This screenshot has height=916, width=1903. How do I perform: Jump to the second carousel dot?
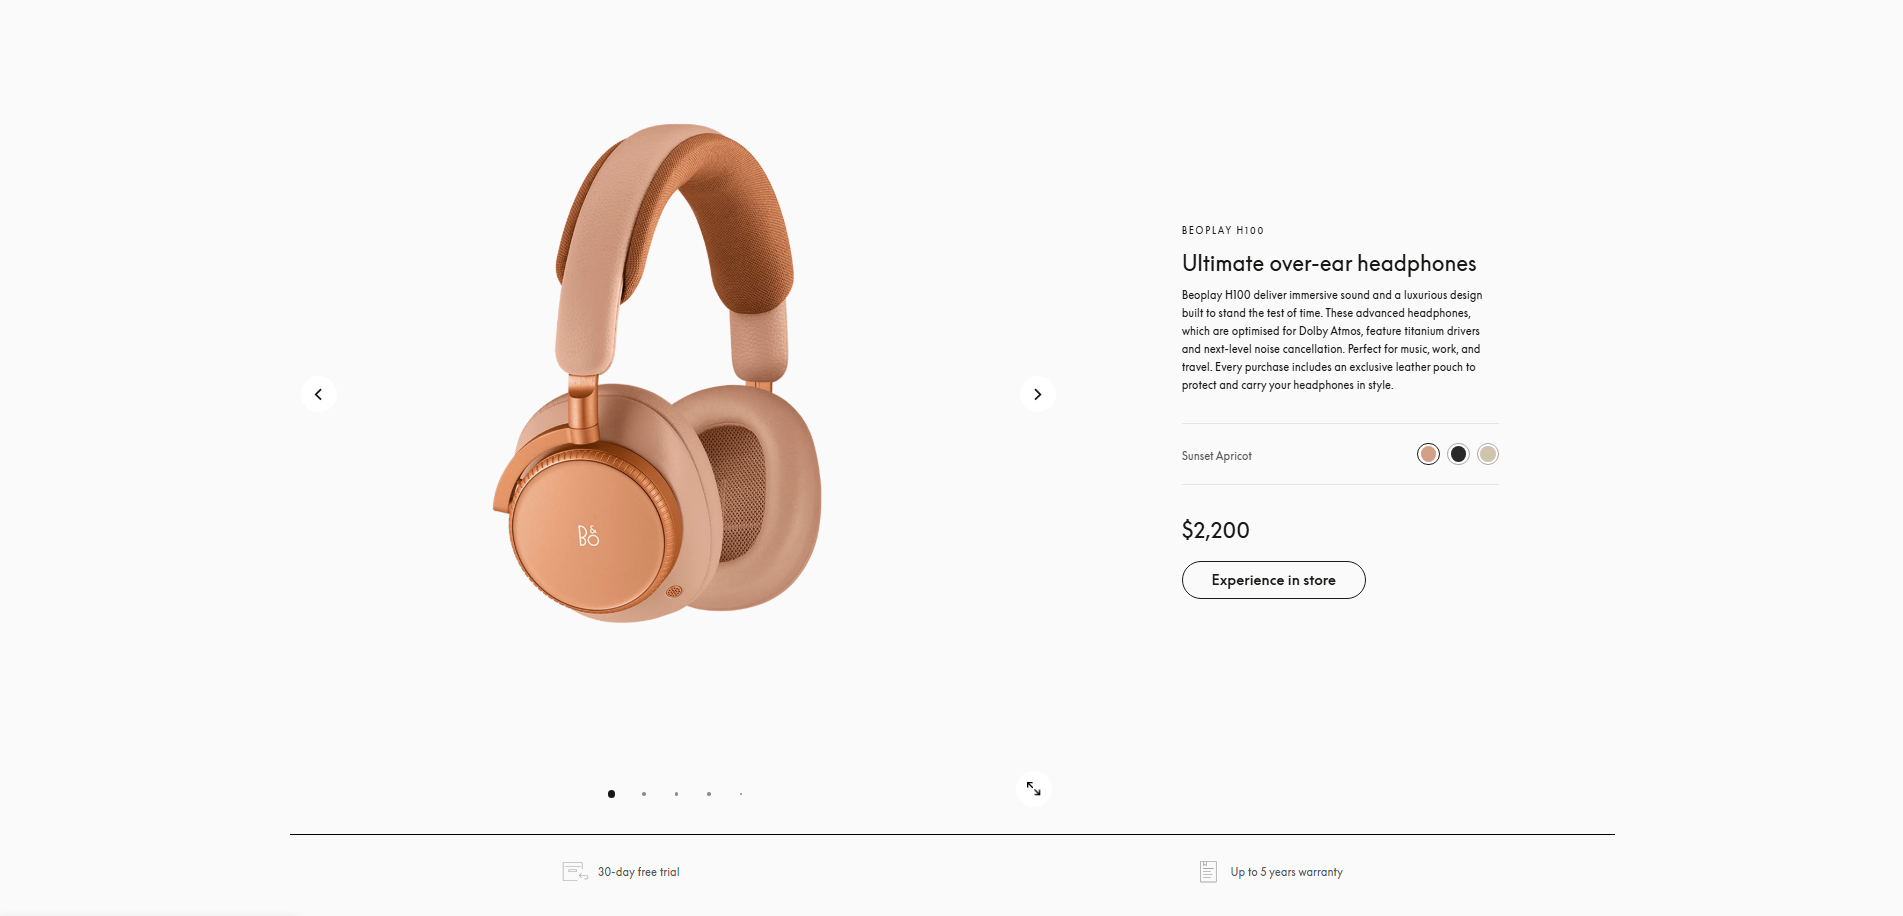pyautogui.click(x=644, y=794)
